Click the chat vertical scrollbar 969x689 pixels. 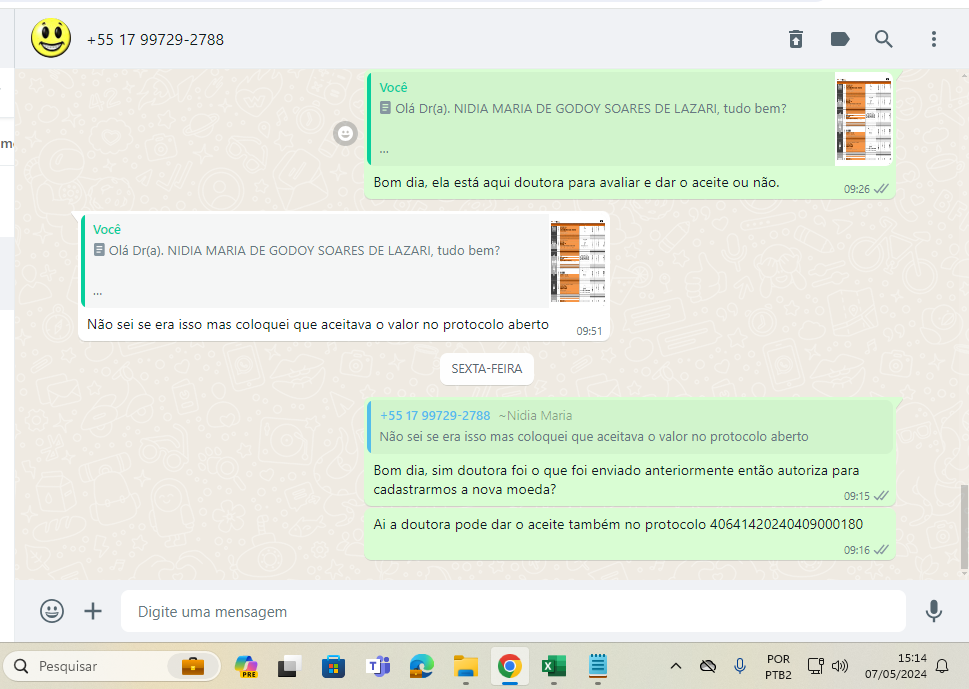pos(964,527)
